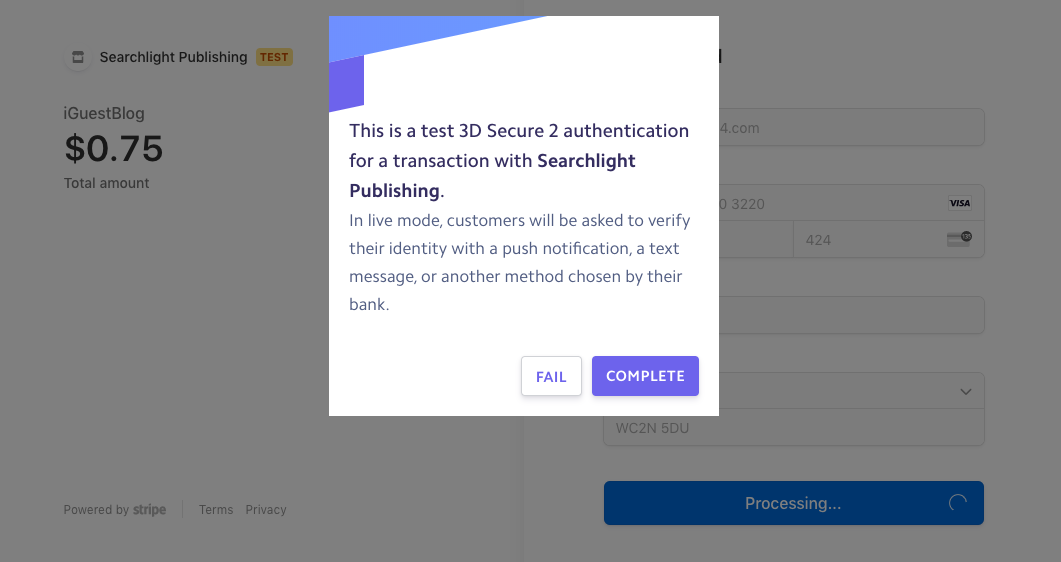Click the Processing... pay button

coord(794,503)
